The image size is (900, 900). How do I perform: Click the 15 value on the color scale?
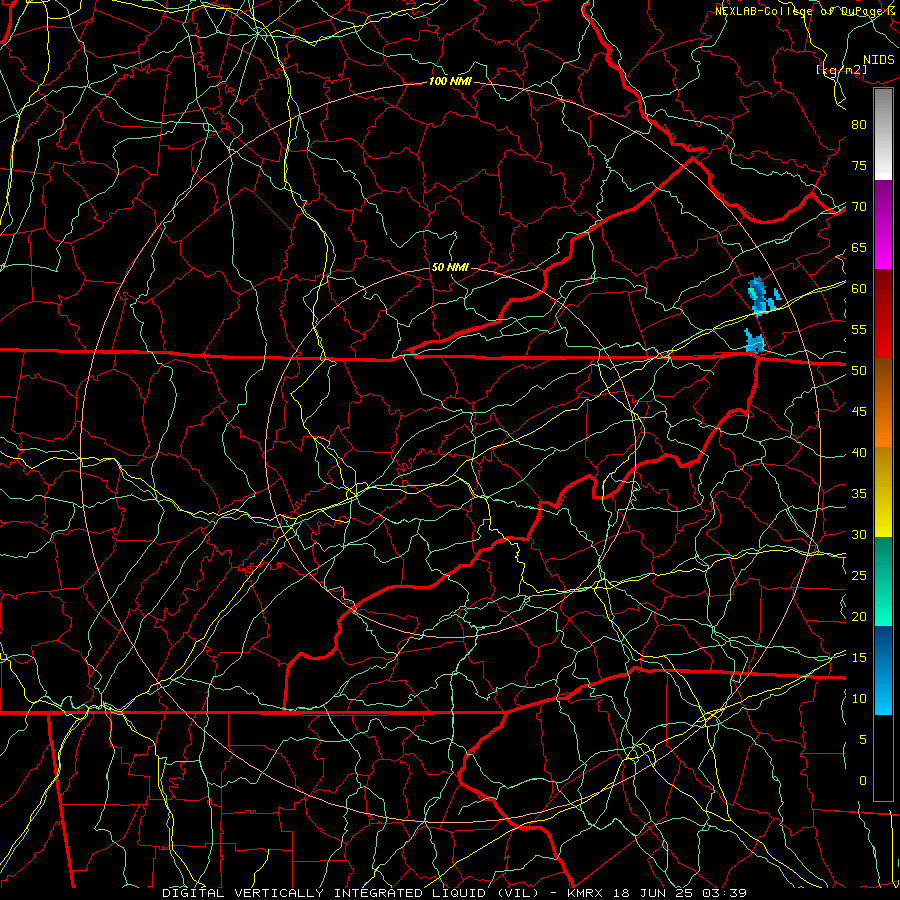(859, 658)
